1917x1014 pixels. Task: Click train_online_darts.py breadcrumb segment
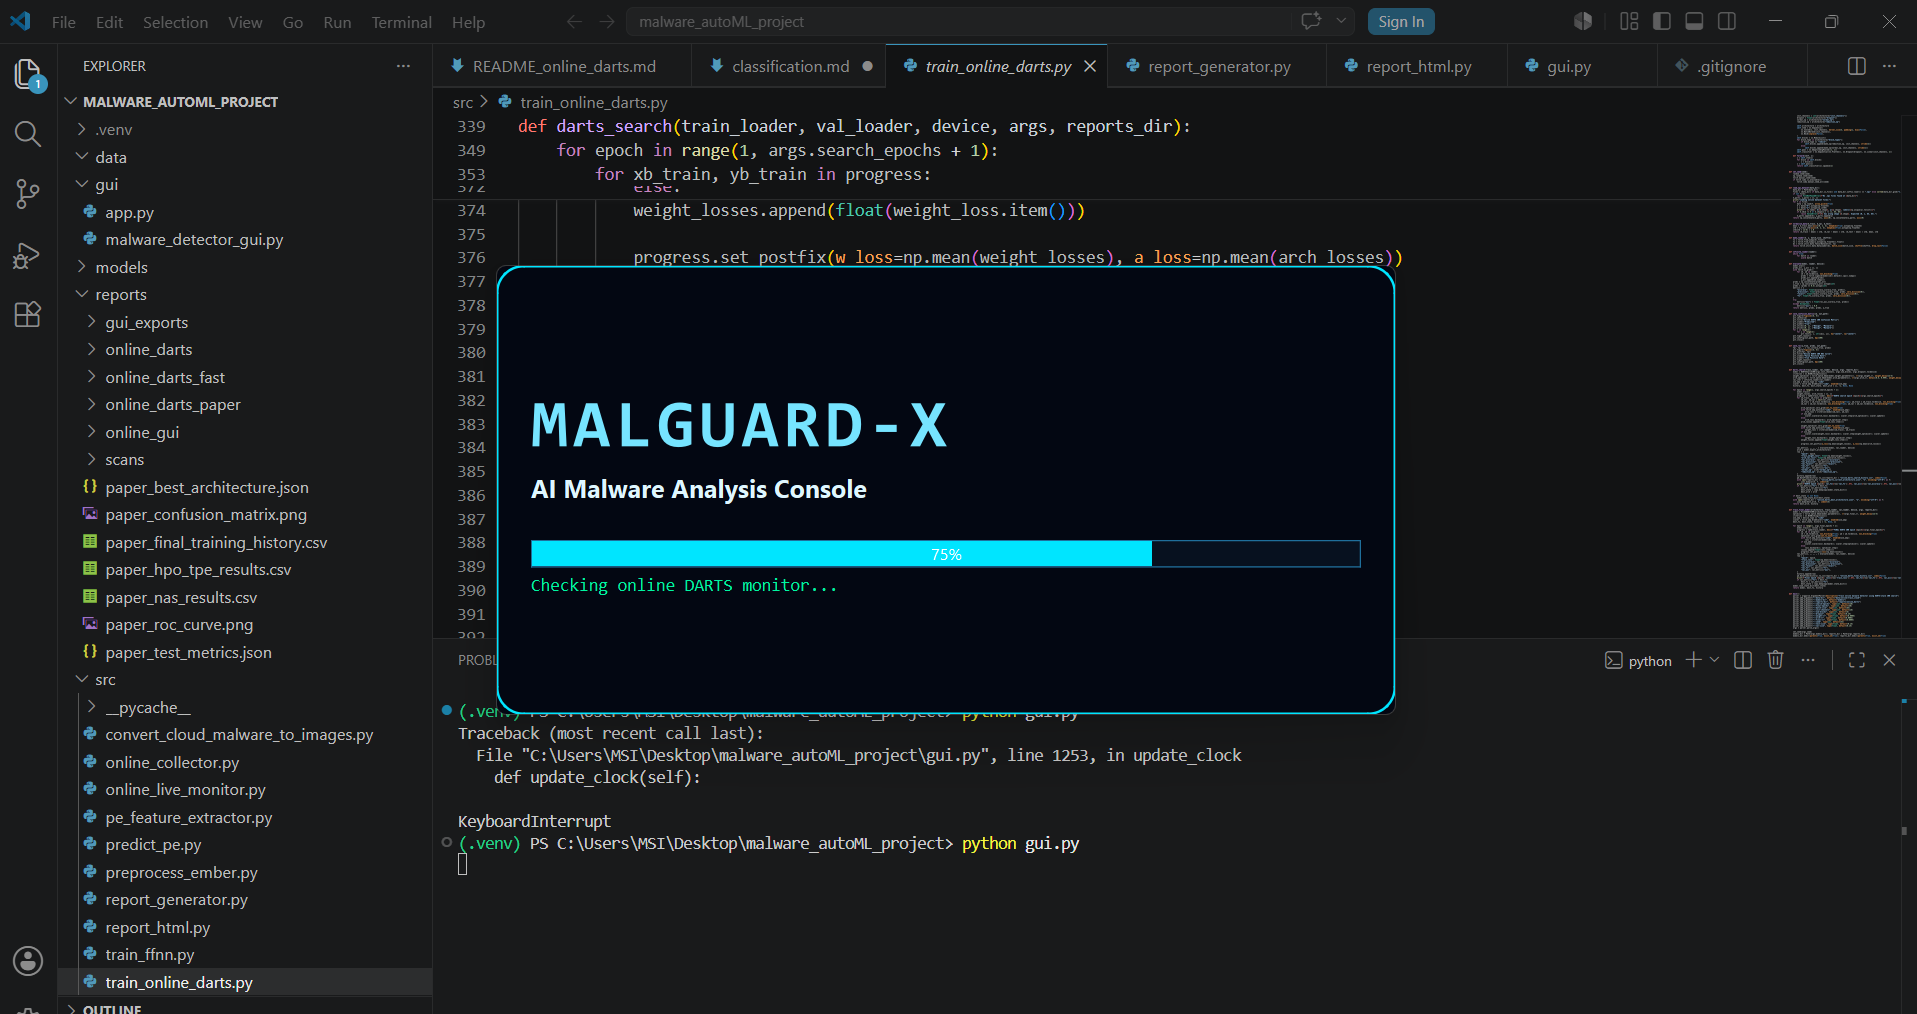[593, 102]
